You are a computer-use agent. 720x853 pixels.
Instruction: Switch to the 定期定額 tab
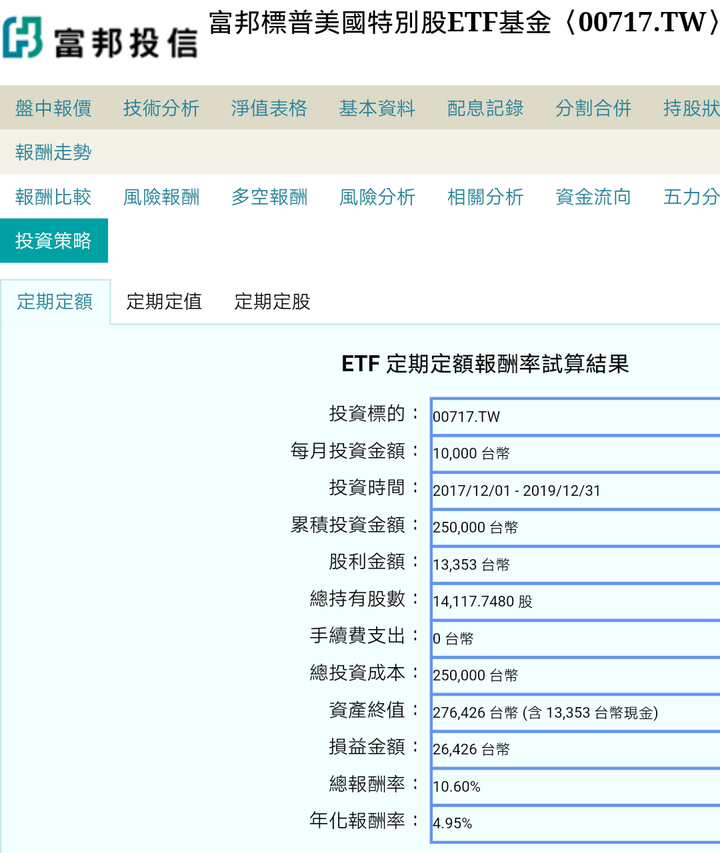(x=55, y=301)
